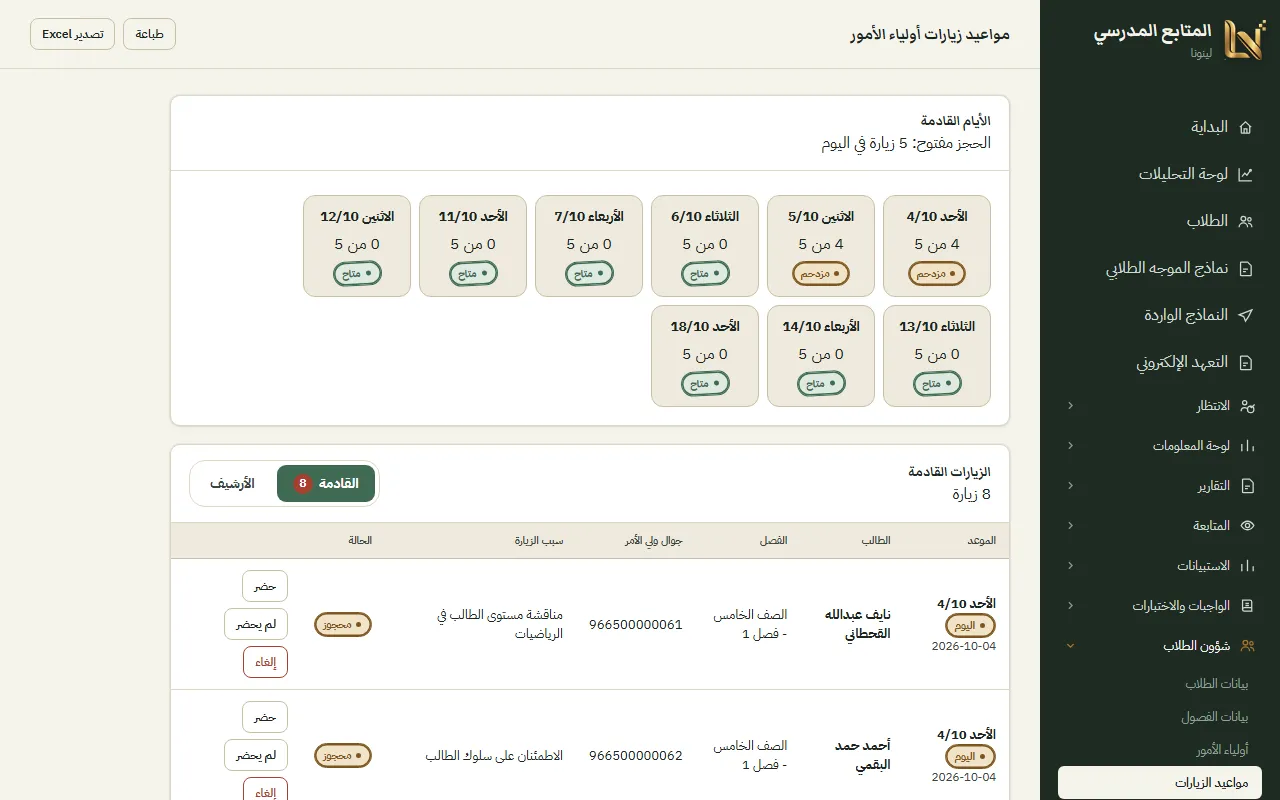The width and height of the screenshot is (1280, 800).
Task: Click the icon beside الانتظار in sidebar
Action: [1246, 406]
